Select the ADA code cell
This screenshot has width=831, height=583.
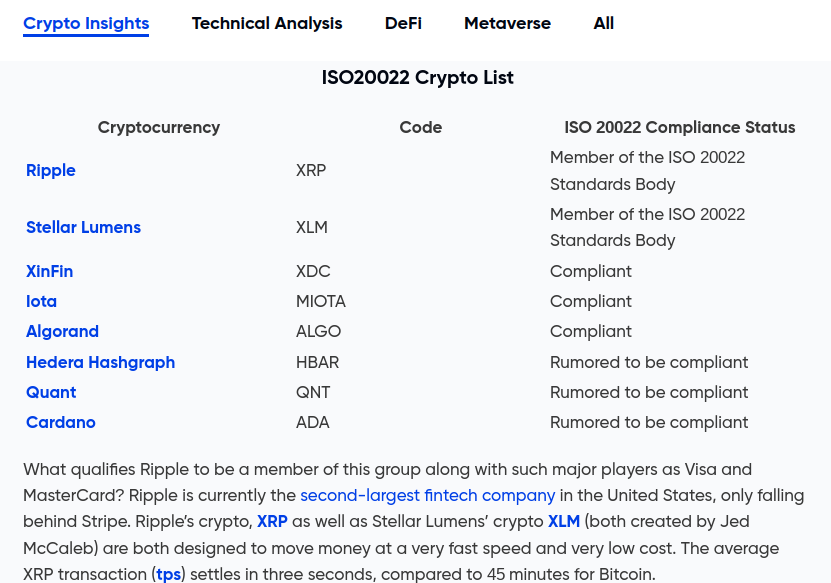[313, 422]
